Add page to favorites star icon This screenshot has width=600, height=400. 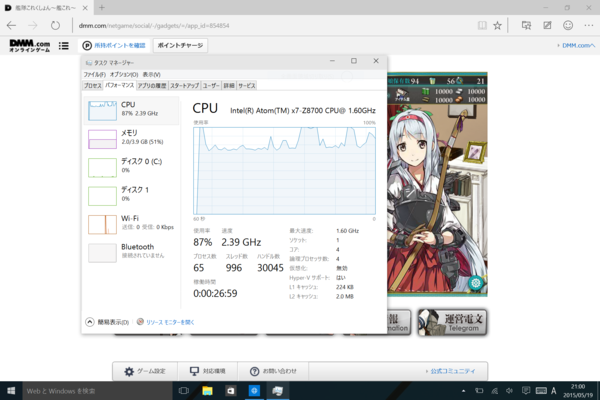[x=497, y=26]
